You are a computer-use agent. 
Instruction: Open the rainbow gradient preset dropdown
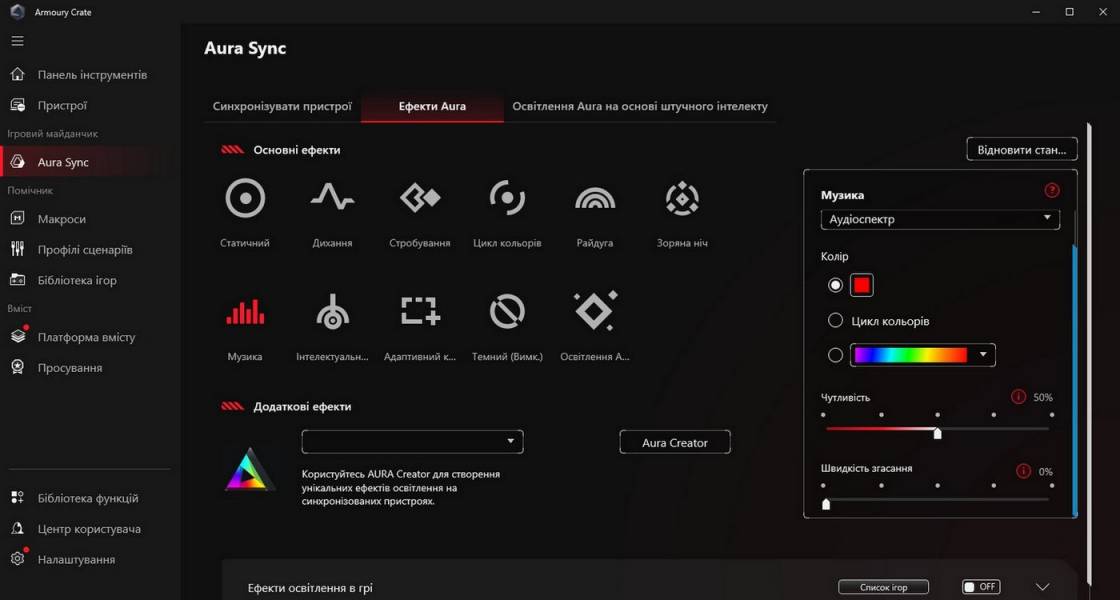(923, 355)
